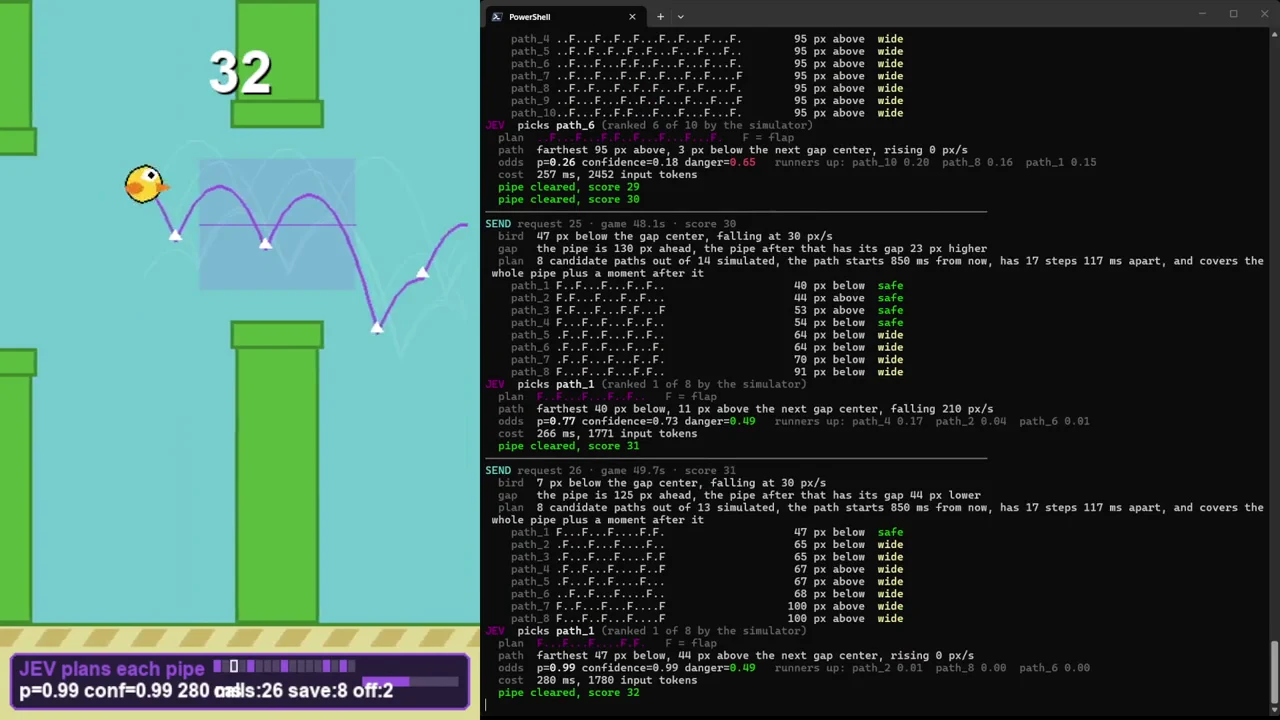Click the PowerShell icon on the terminal tab
This screenshot has height=720, width=1280.
click(496, 17)
